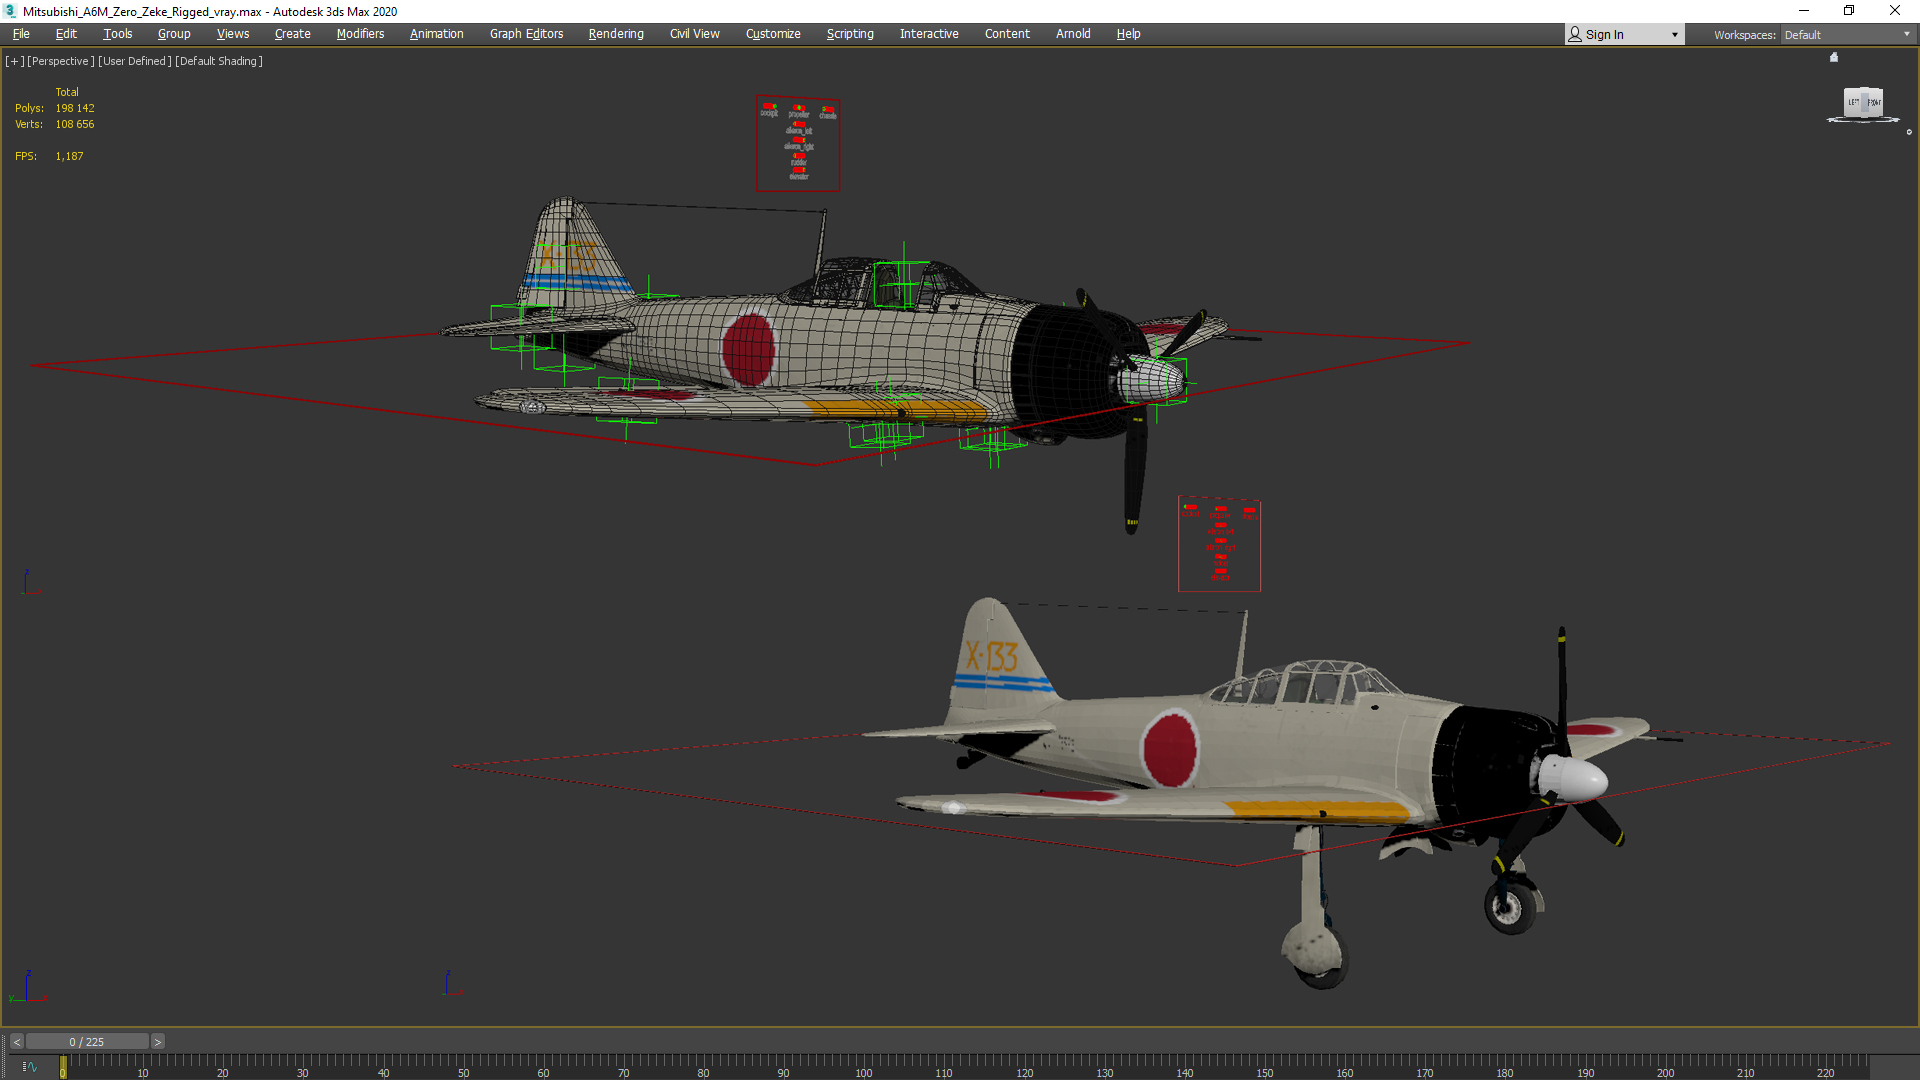This screenshot has width=1920, height=1080.
Task: Open the Customize menu
Action: [773, 34]
